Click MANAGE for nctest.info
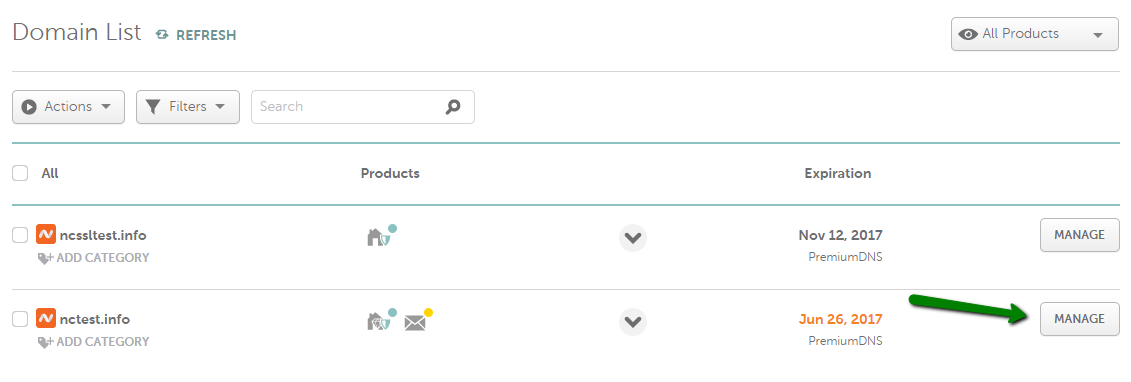This screenshot has width=1131, height=382. [1079, 319]
